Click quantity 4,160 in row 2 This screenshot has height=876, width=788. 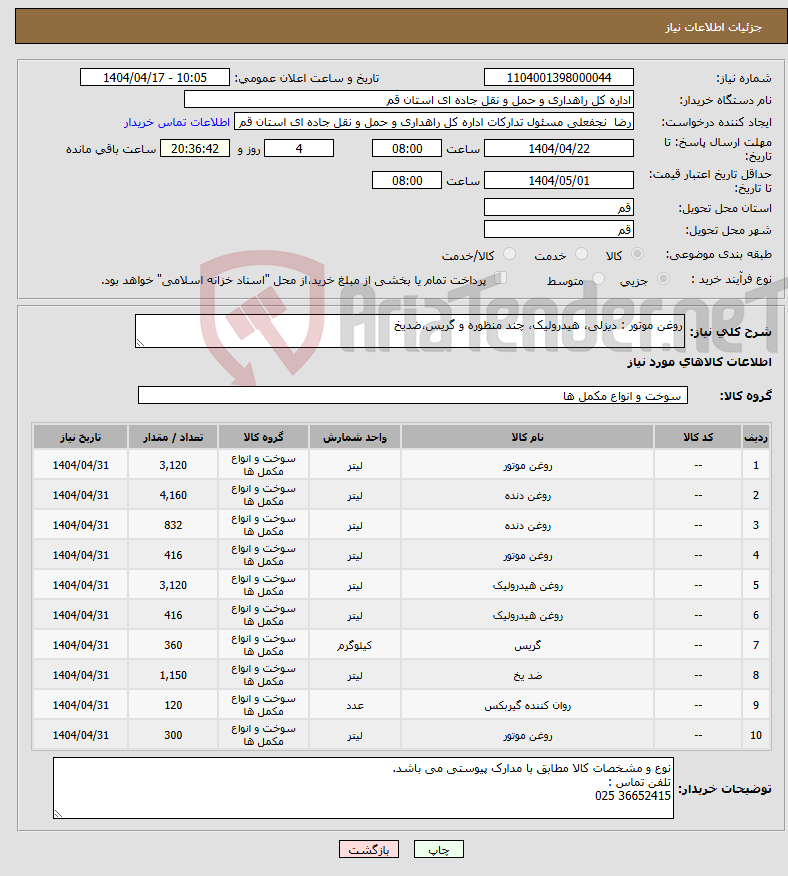[173, 496]
